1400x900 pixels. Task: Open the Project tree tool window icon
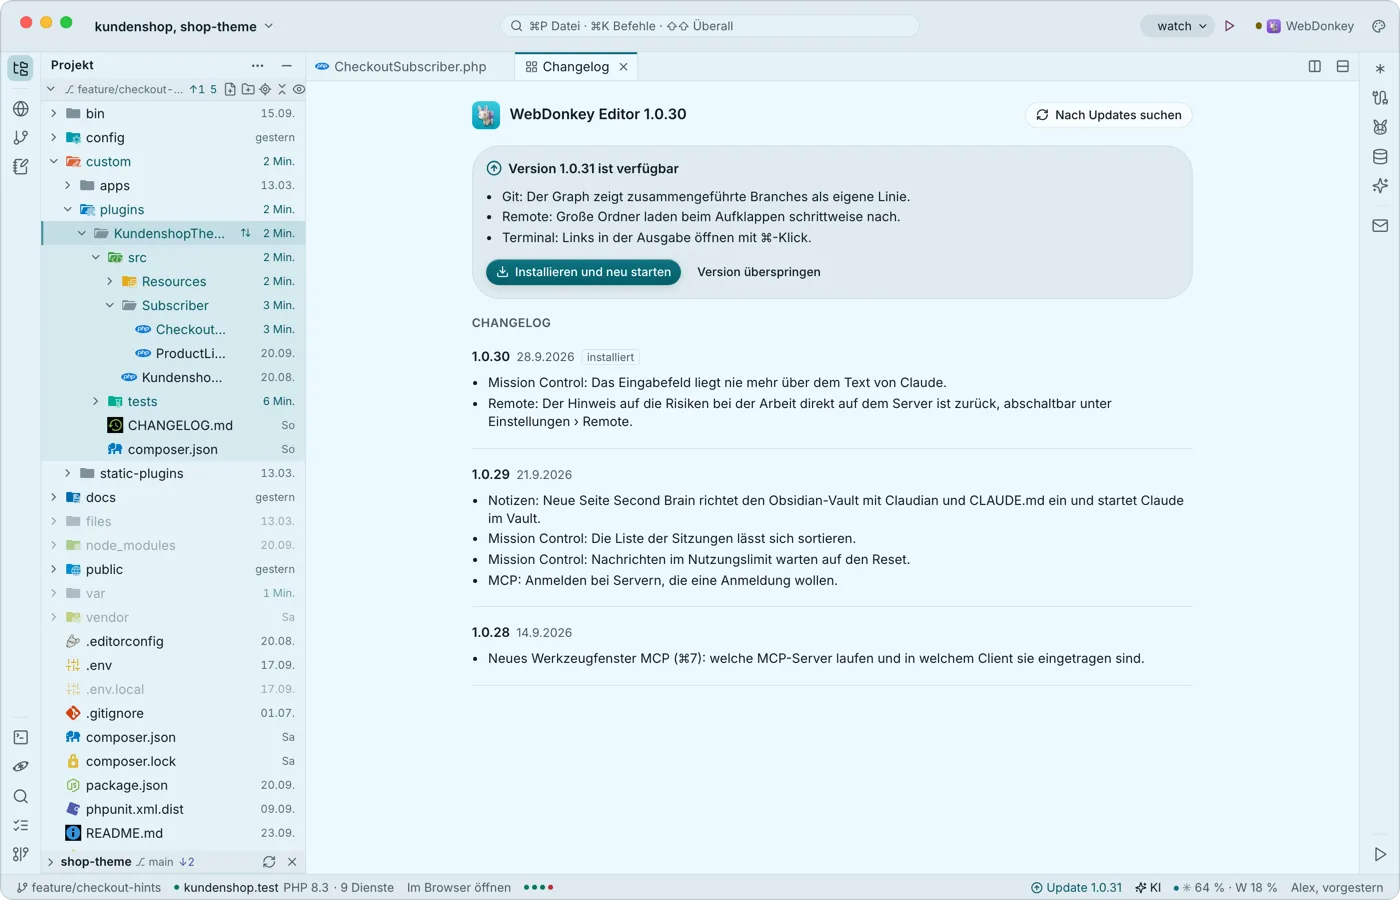tap(20, 68)
